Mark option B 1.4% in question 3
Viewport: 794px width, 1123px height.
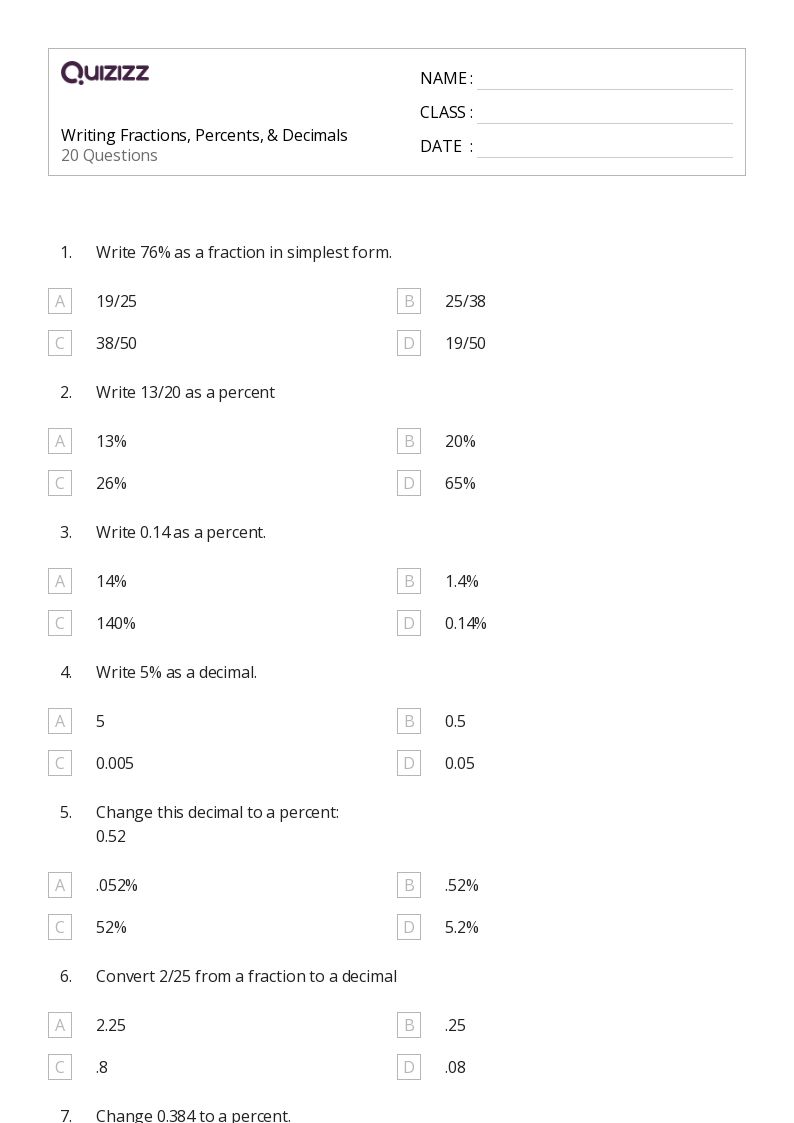[x=409, y=581]
